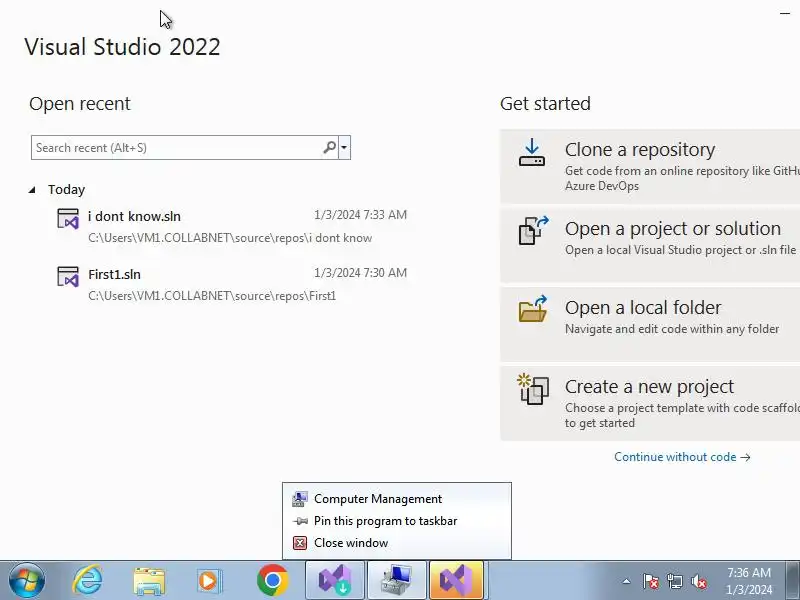Click the path ending in repos\First1
Viewport: 800px width, 600px height.
(x=212, y=296)
